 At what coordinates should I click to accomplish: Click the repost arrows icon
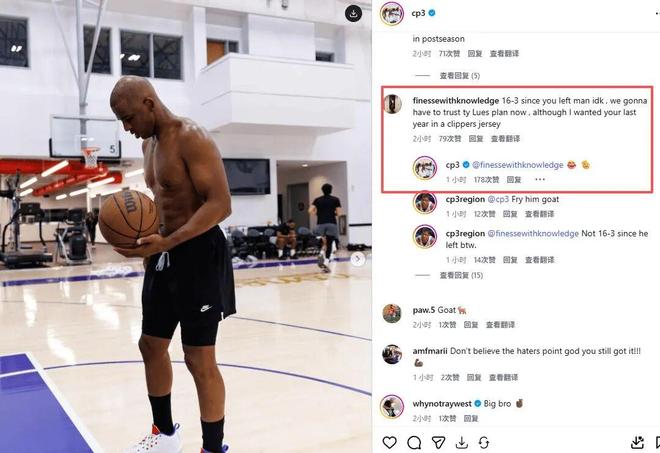pyautogui.click(x=484, y=442)
